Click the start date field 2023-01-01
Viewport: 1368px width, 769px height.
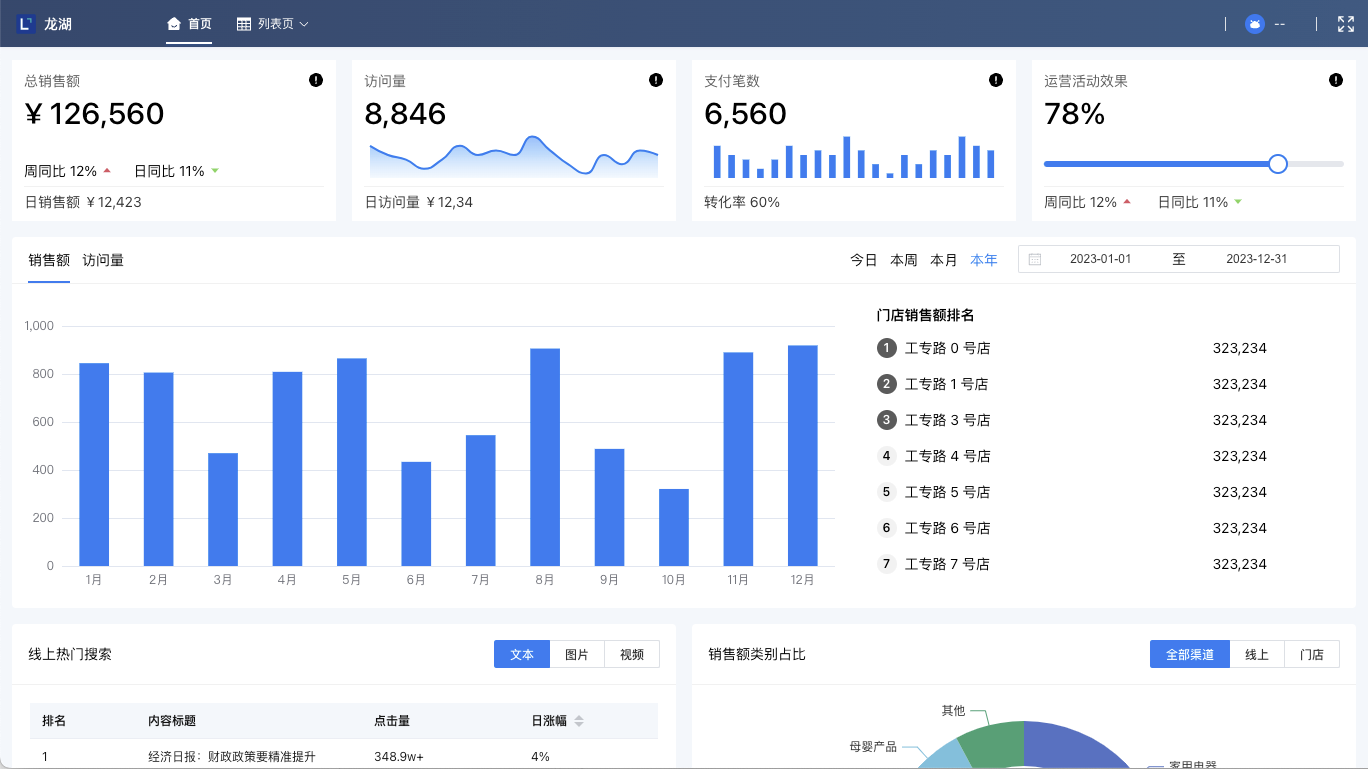click(1100, 259)
